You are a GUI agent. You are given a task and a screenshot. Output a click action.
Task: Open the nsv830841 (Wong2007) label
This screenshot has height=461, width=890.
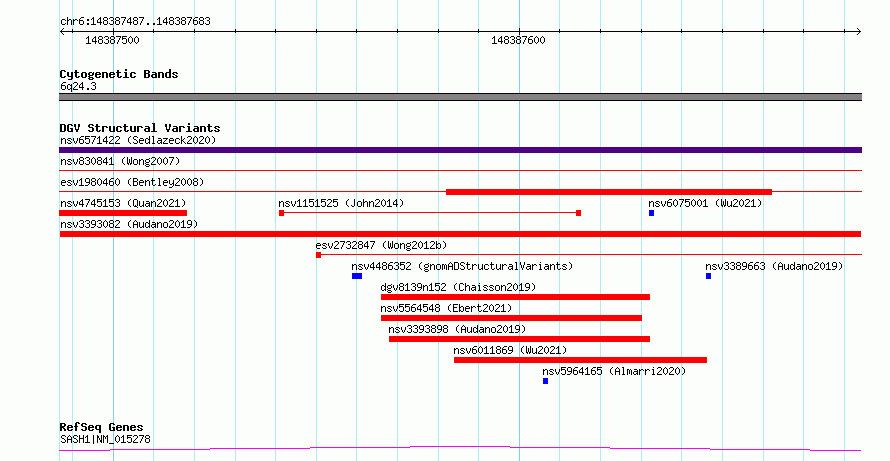120,161
